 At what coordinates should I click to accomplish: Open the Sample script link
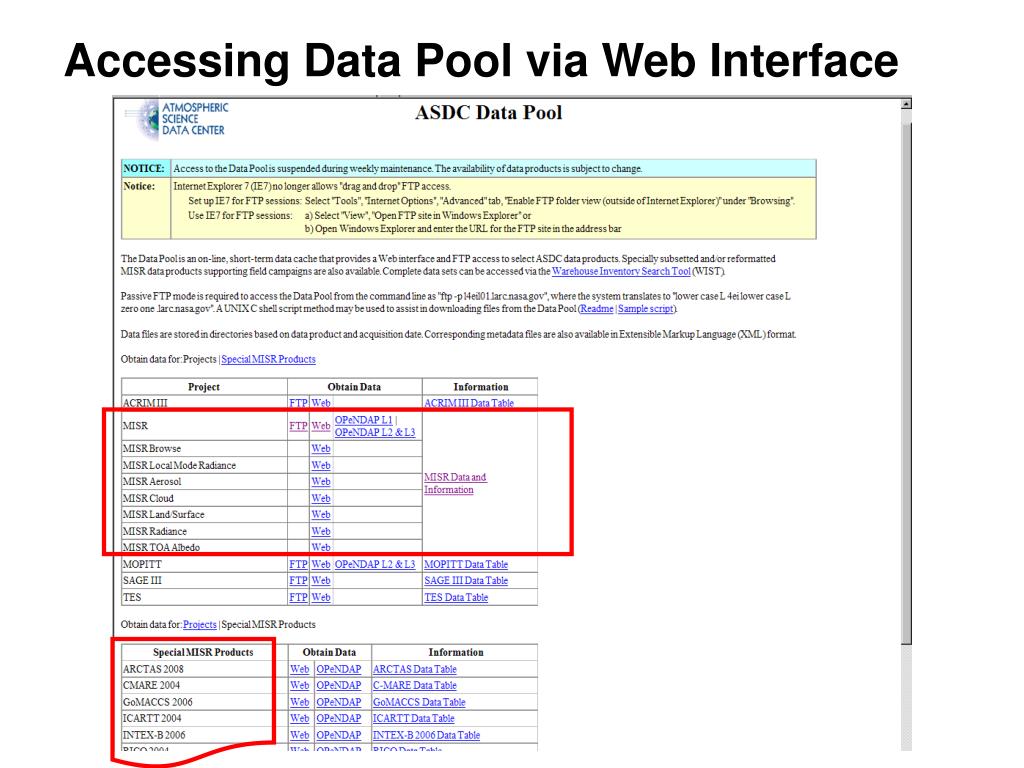[x=646, y=309]
